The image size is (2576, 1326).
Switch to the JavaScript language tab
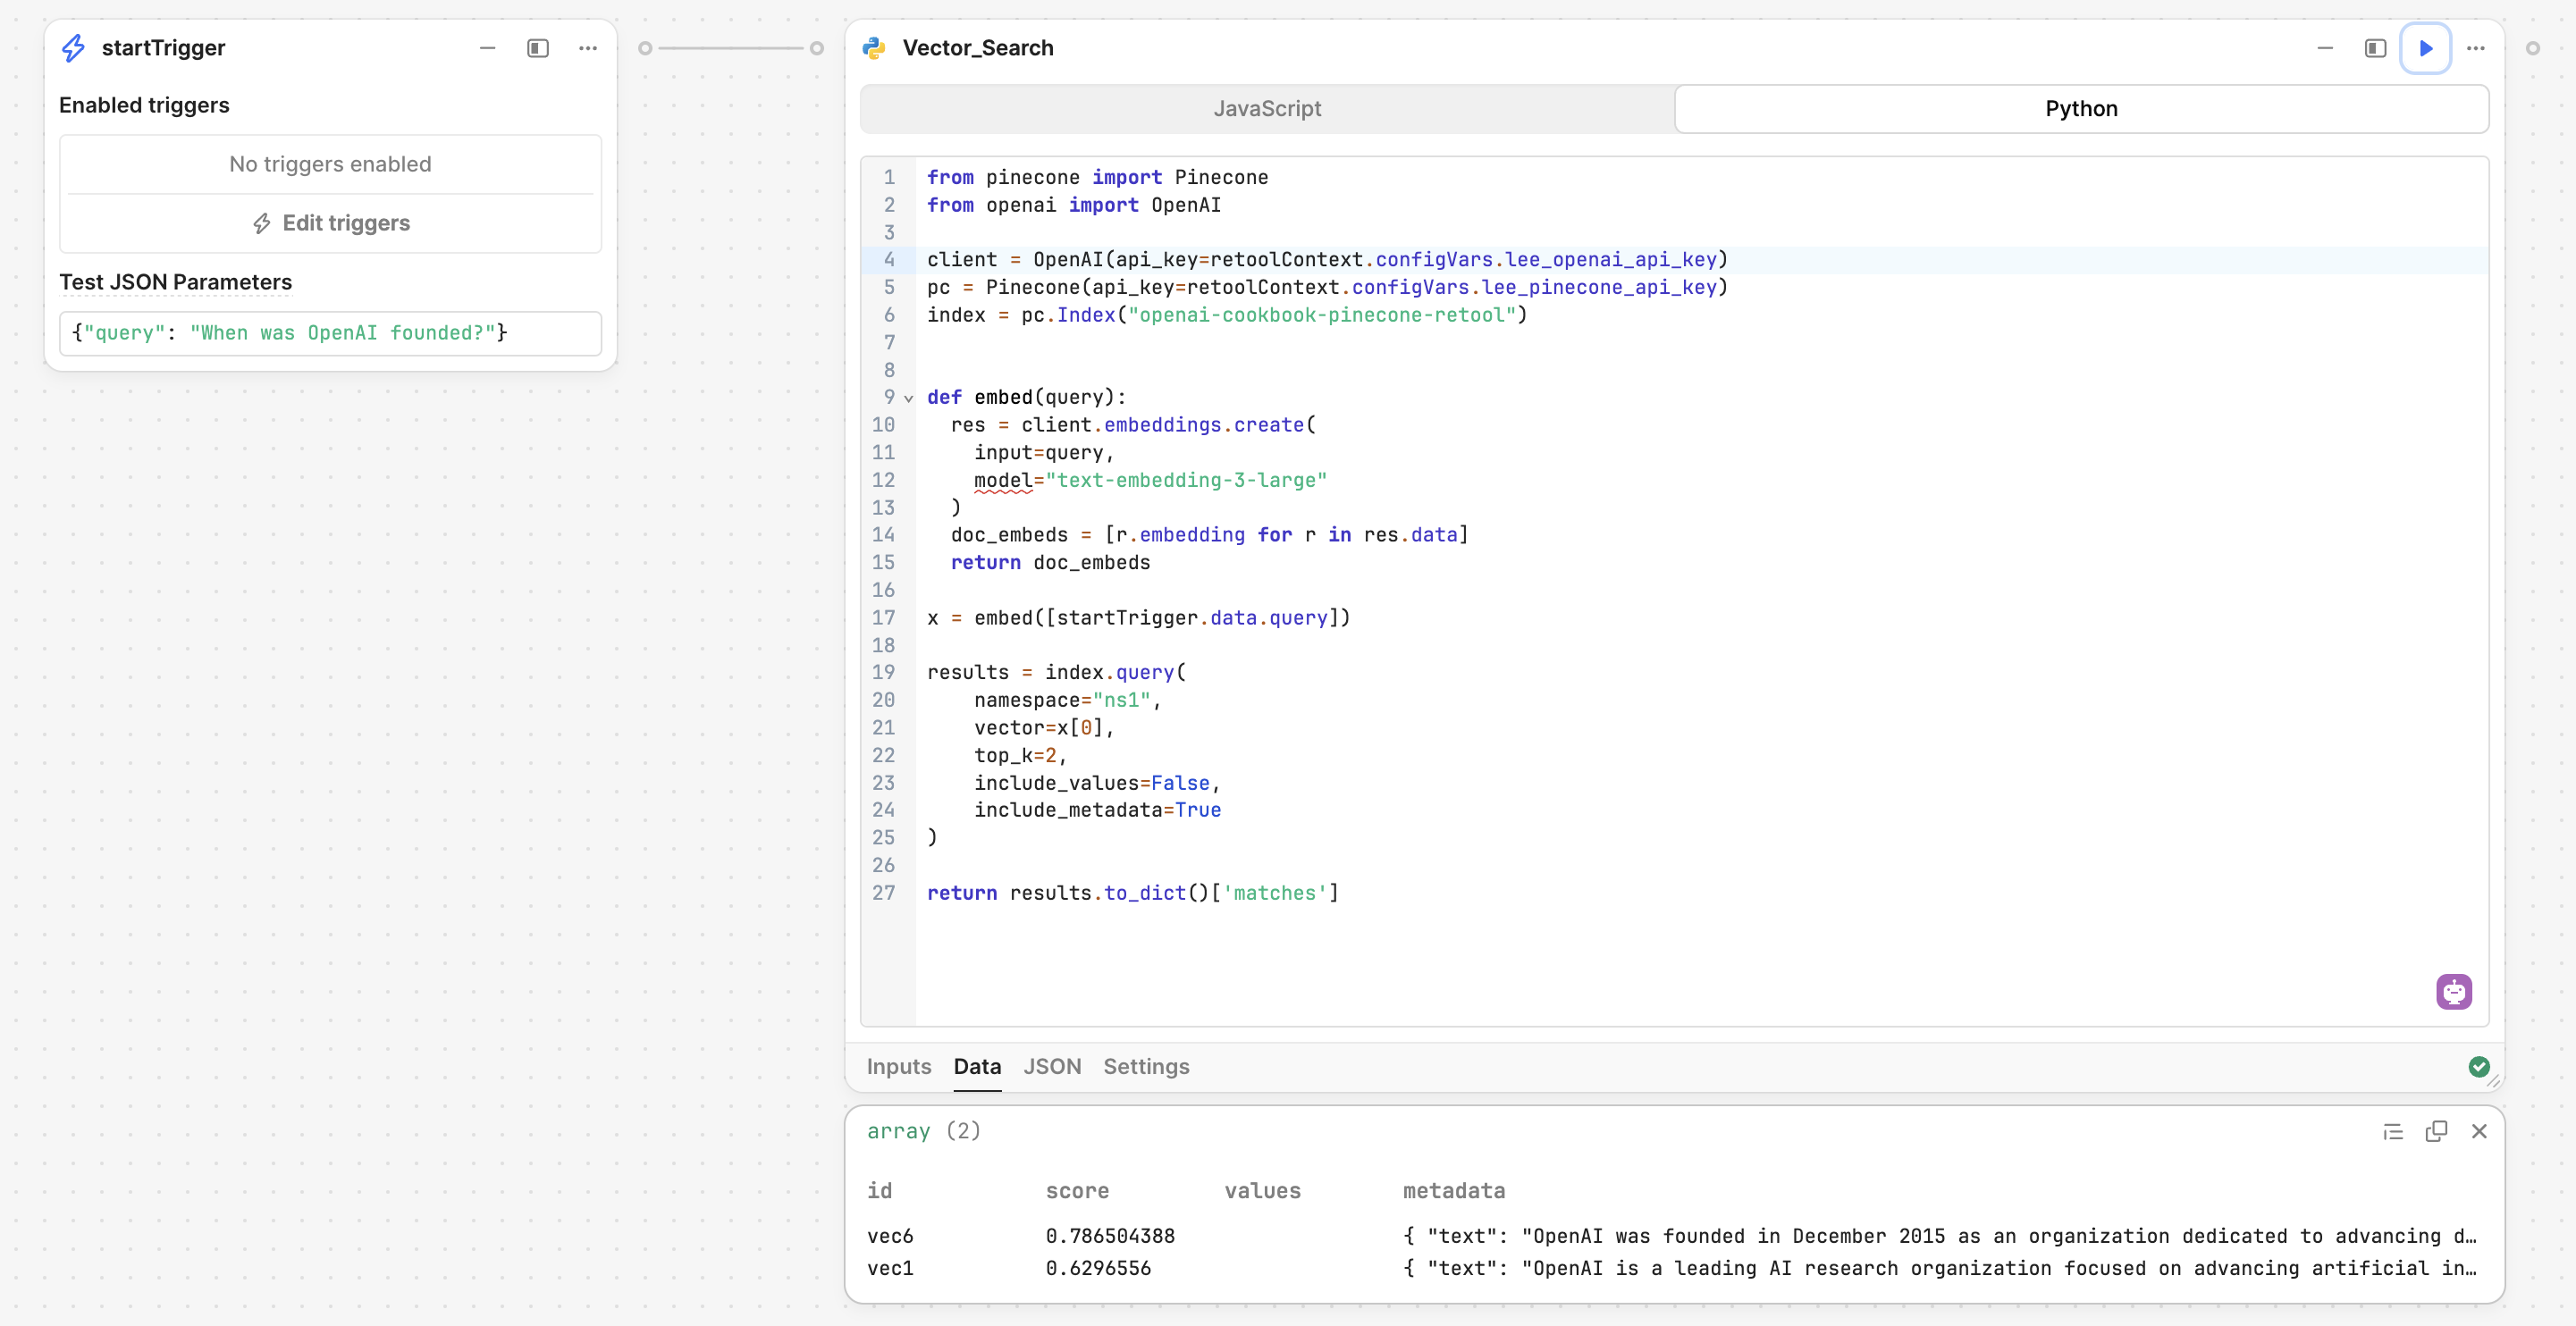click(x=1266, y=108)
